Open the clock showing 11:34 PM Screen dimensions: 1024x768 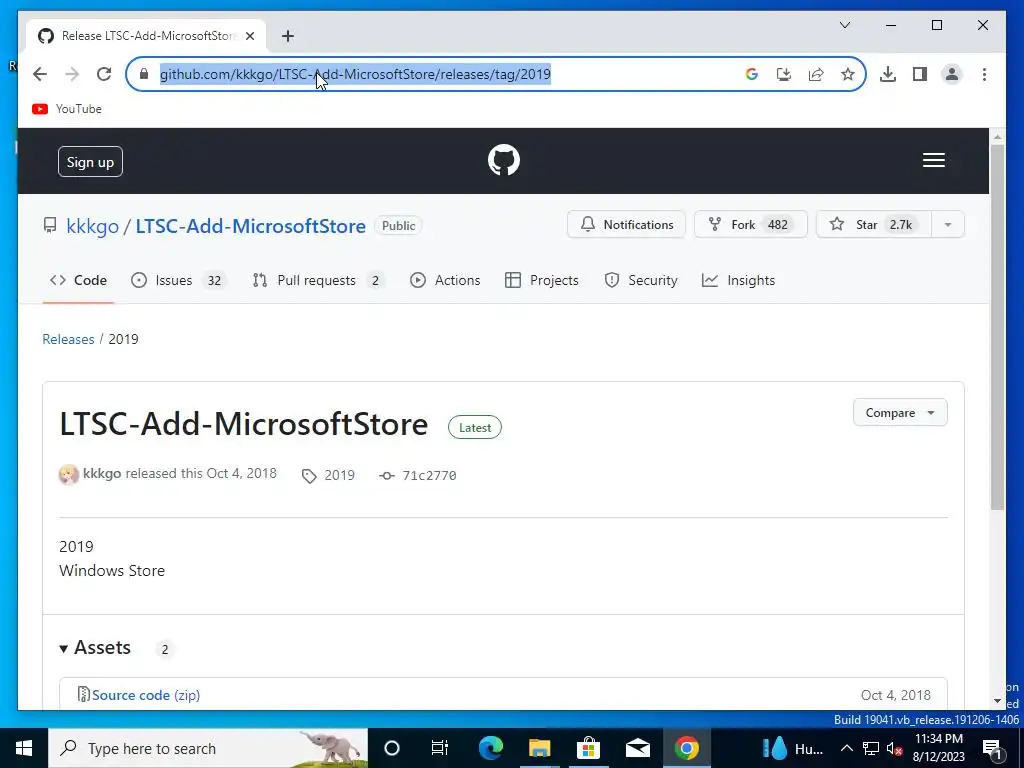click(938, 748)
